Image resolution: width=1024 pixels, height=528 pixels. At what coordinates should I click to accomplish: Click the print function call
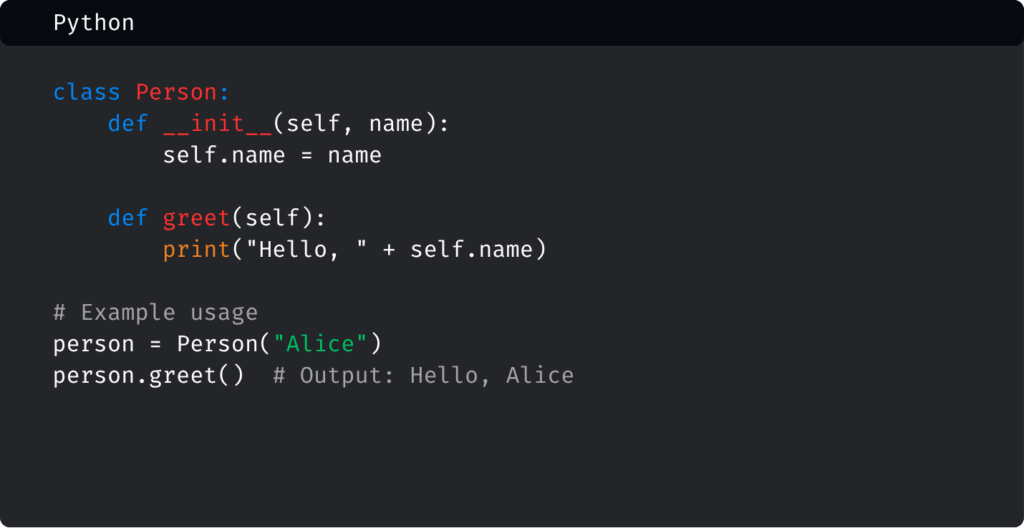click(x=196, y=249)
